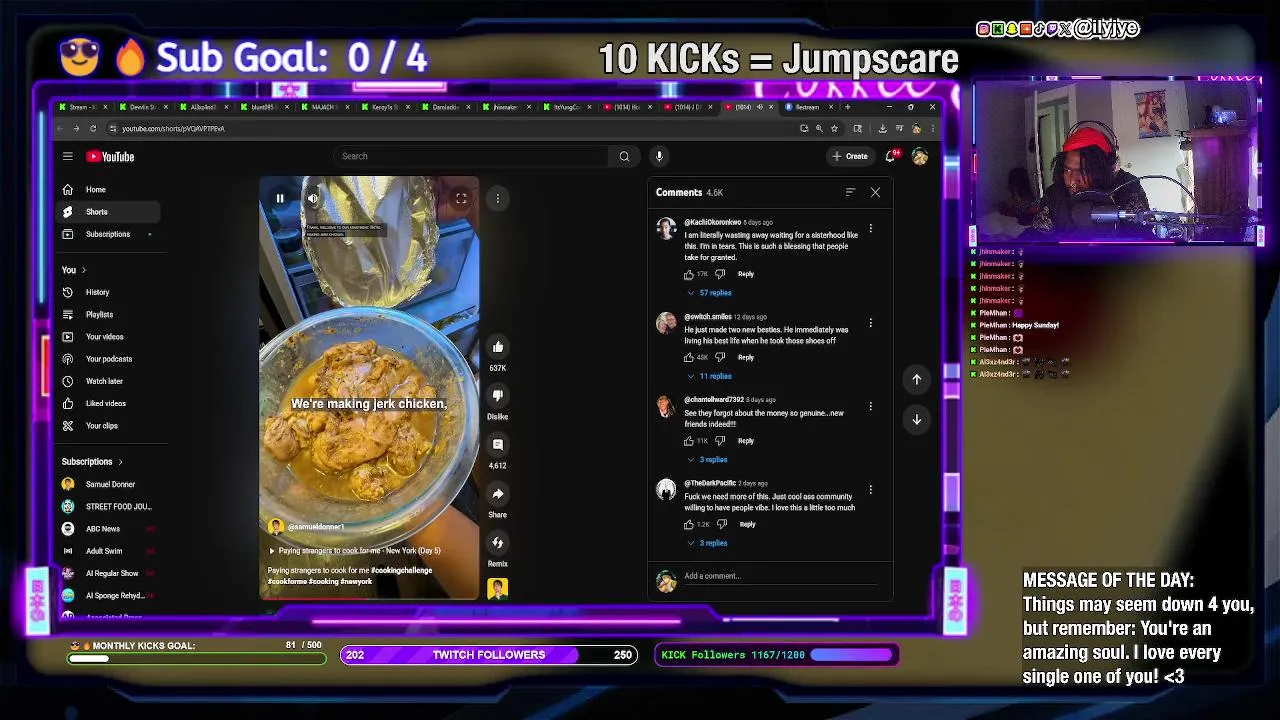Screen dimensions: 1280x720
Task: Click the Create button
Action: pyautogui.click(x=850, y=156)
